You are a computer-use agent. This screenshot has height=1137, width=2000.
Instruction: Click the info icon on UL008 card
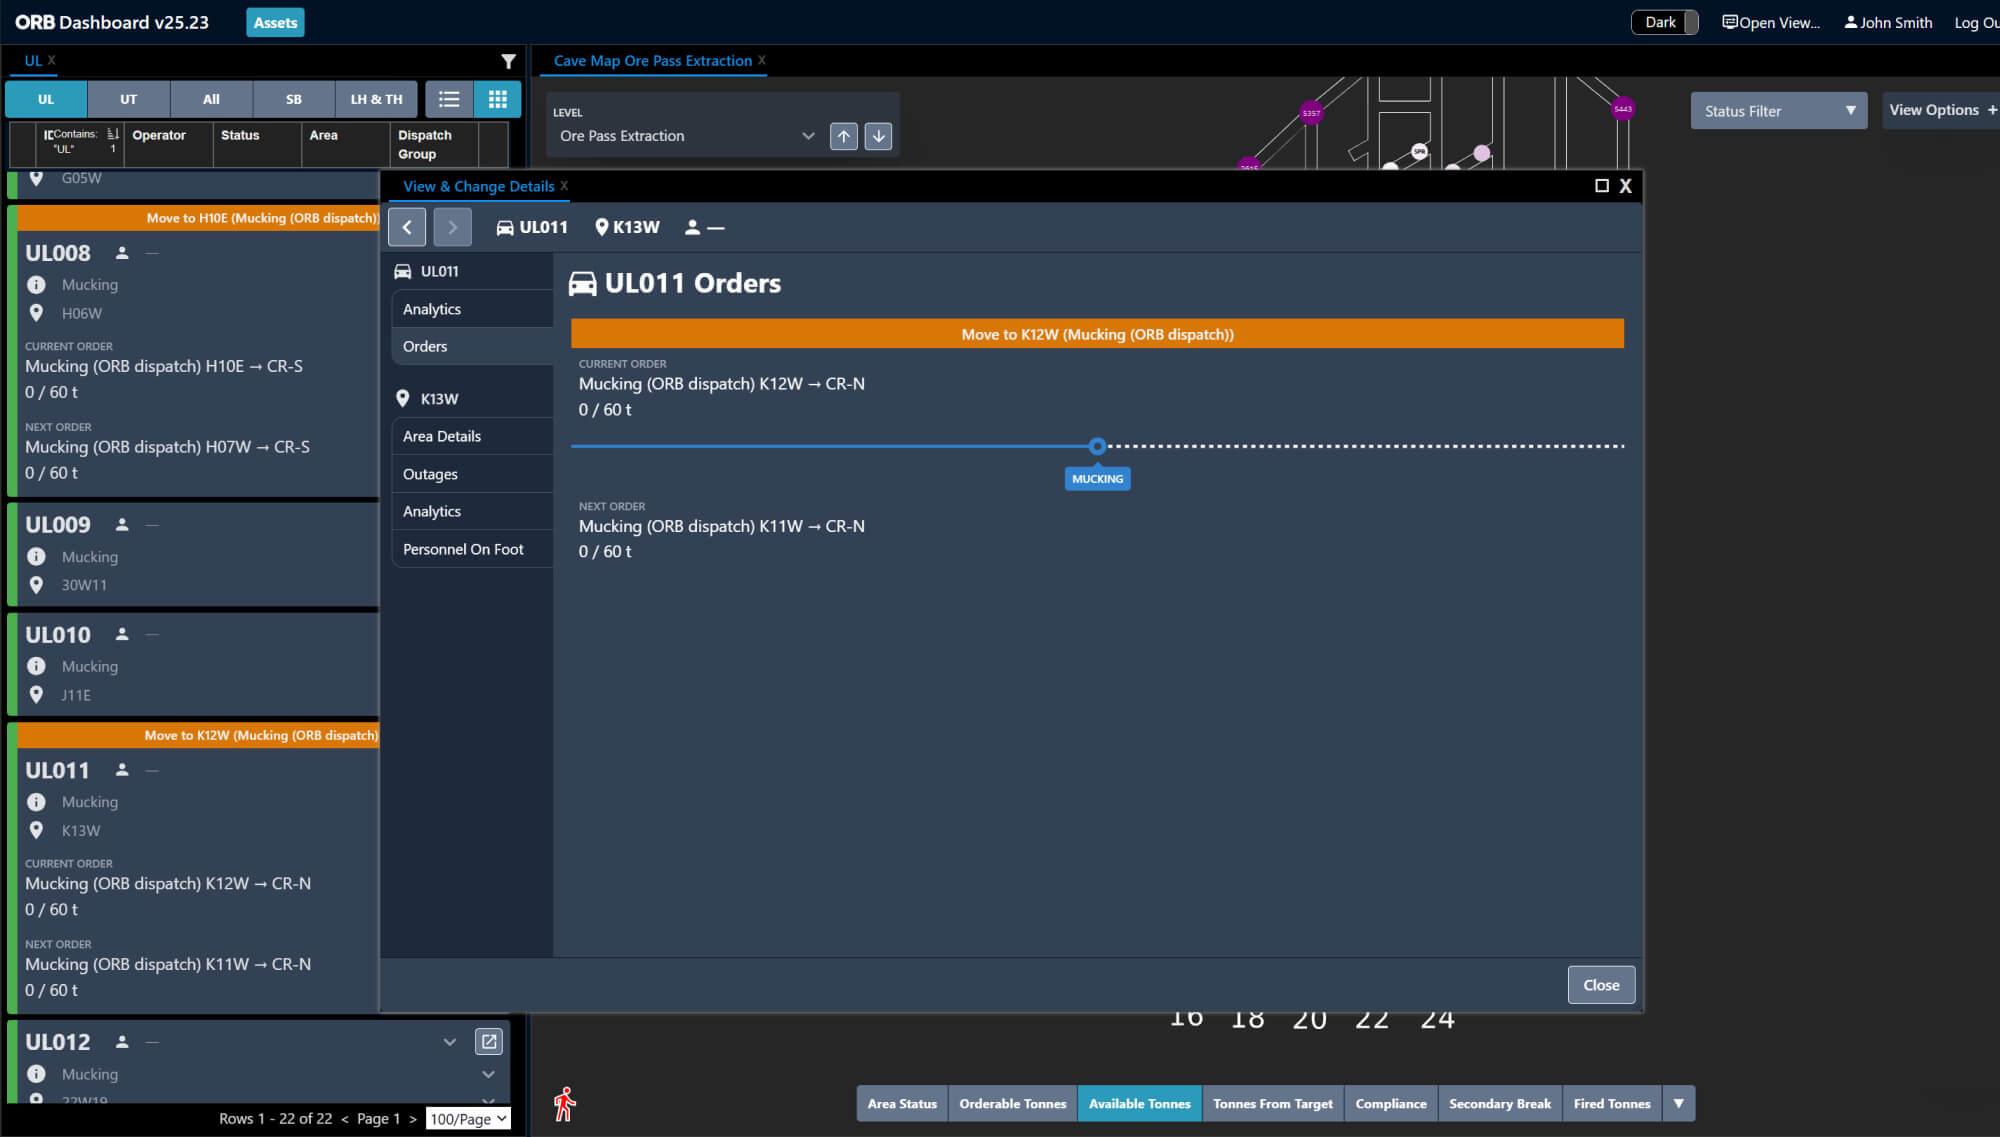(36, 284)
